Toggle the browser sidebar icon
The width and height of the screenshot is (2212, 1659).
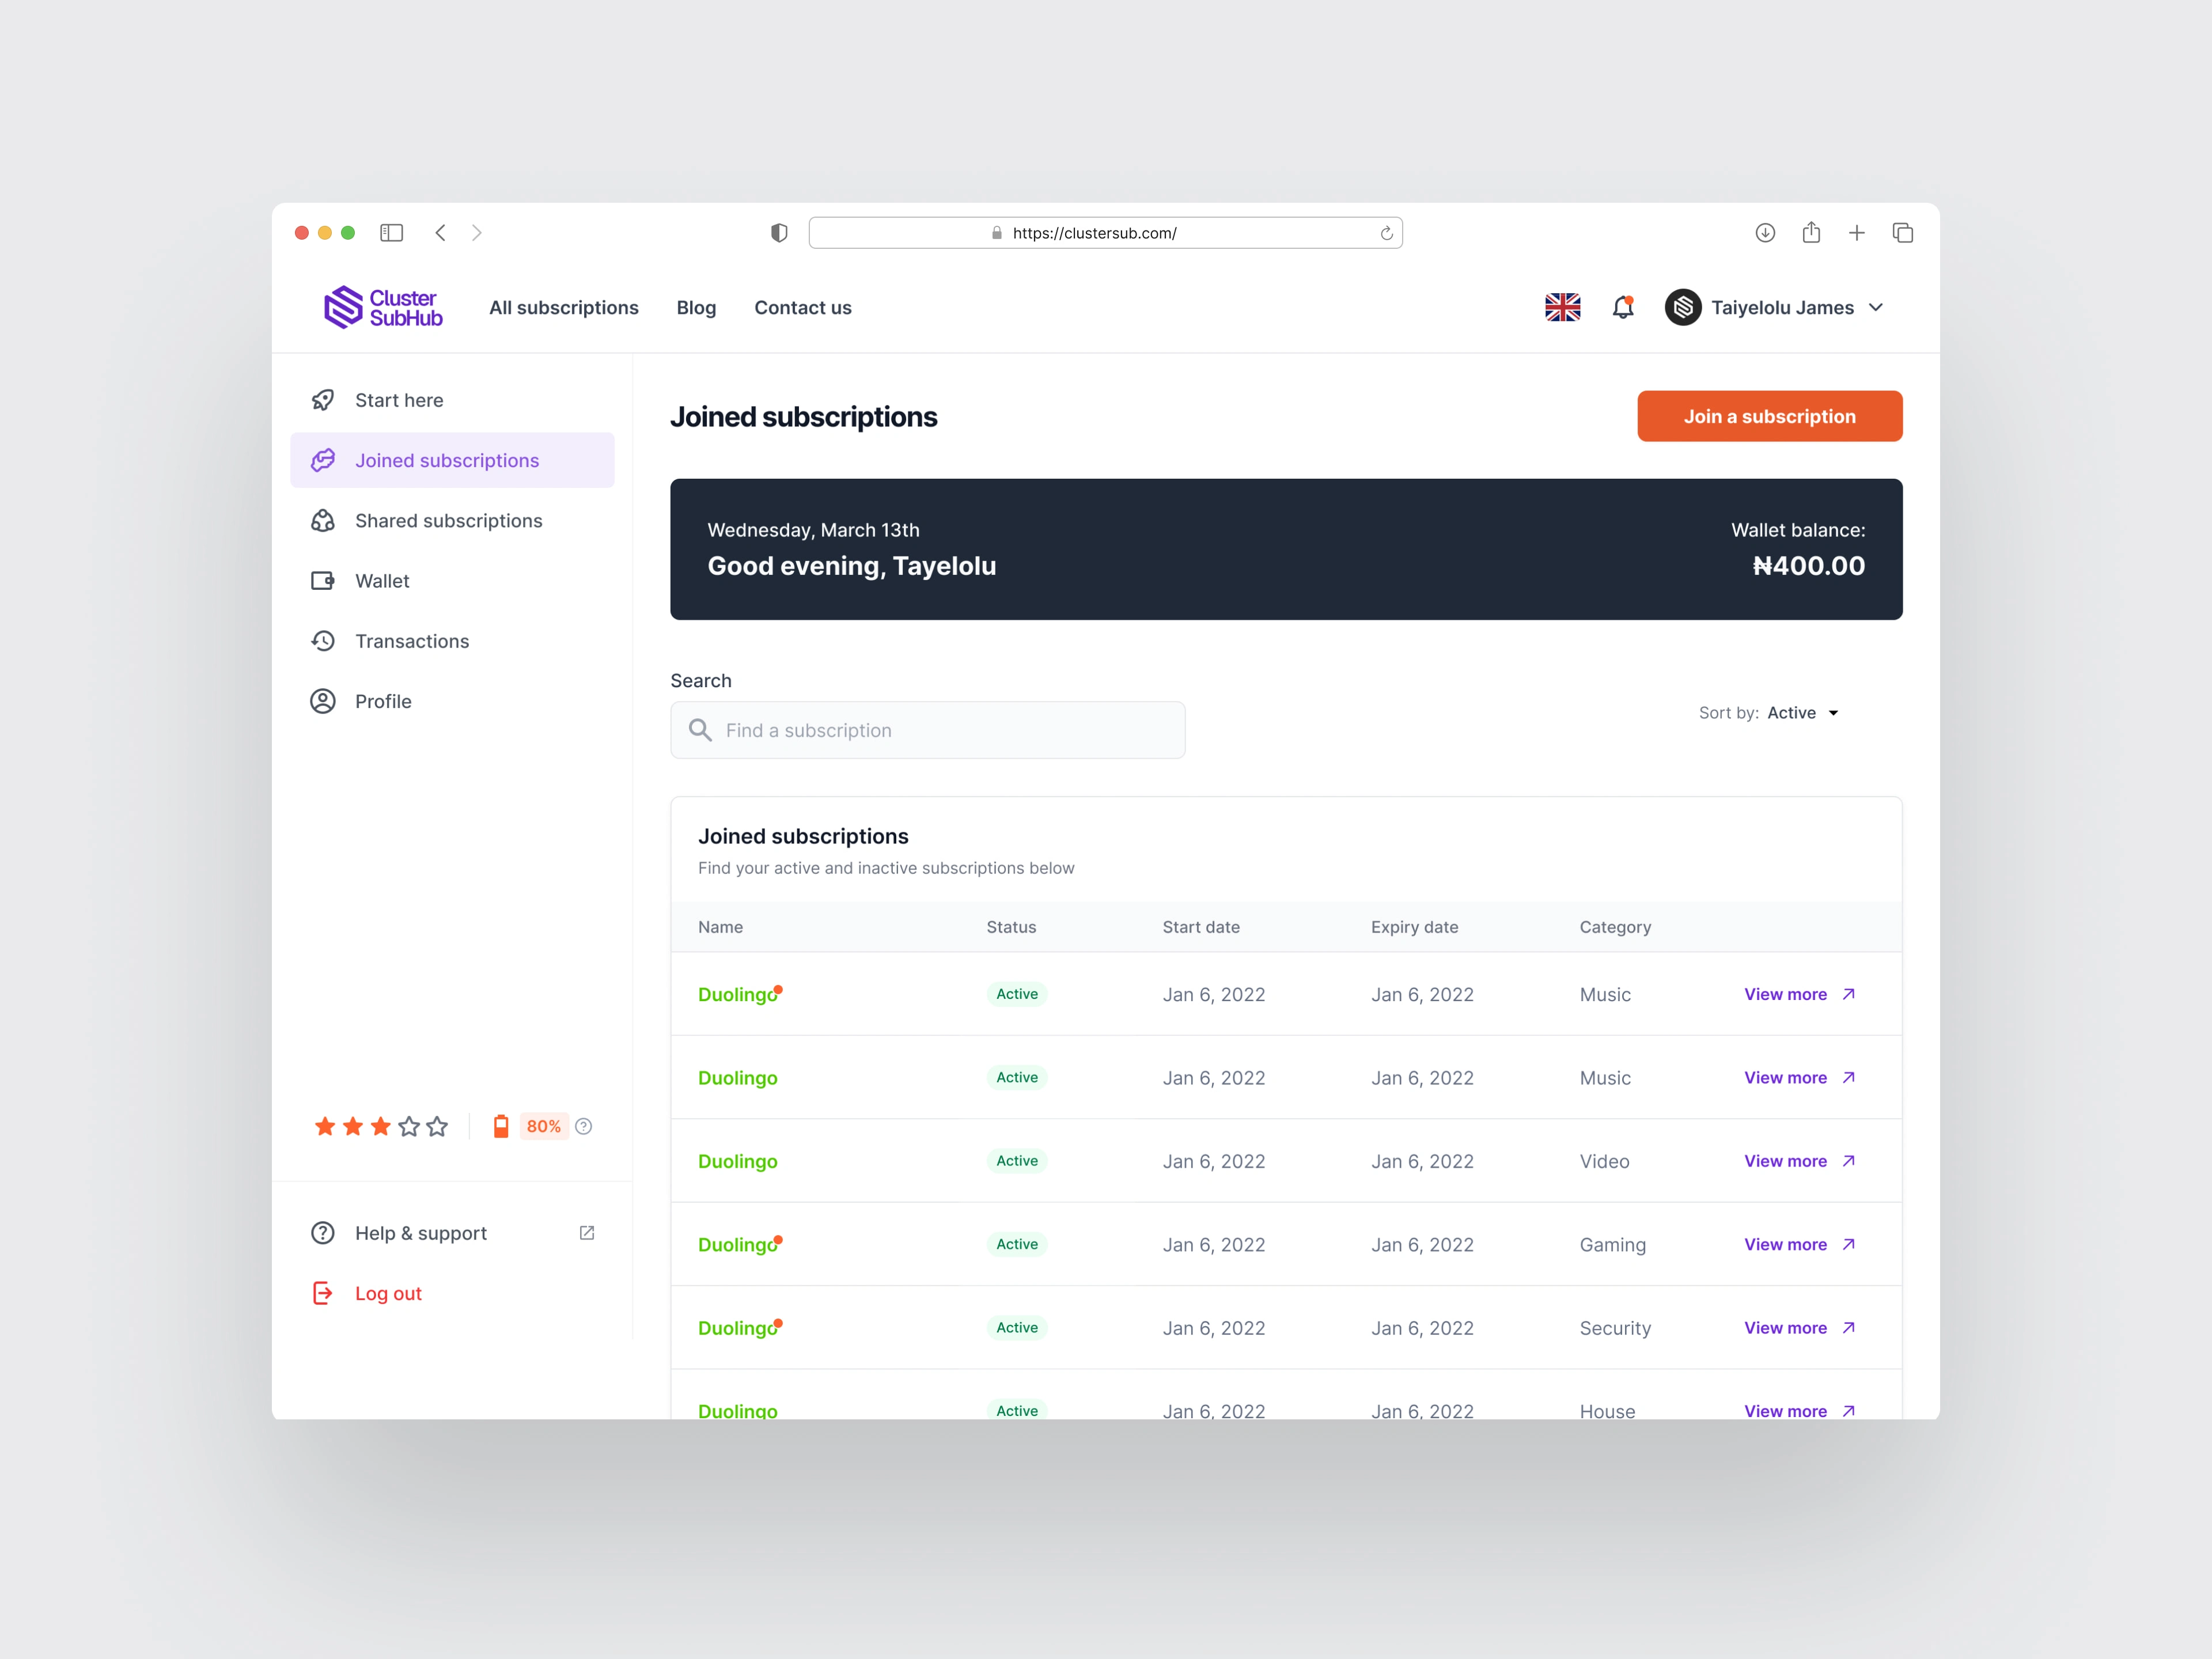(x=391, y=233)
